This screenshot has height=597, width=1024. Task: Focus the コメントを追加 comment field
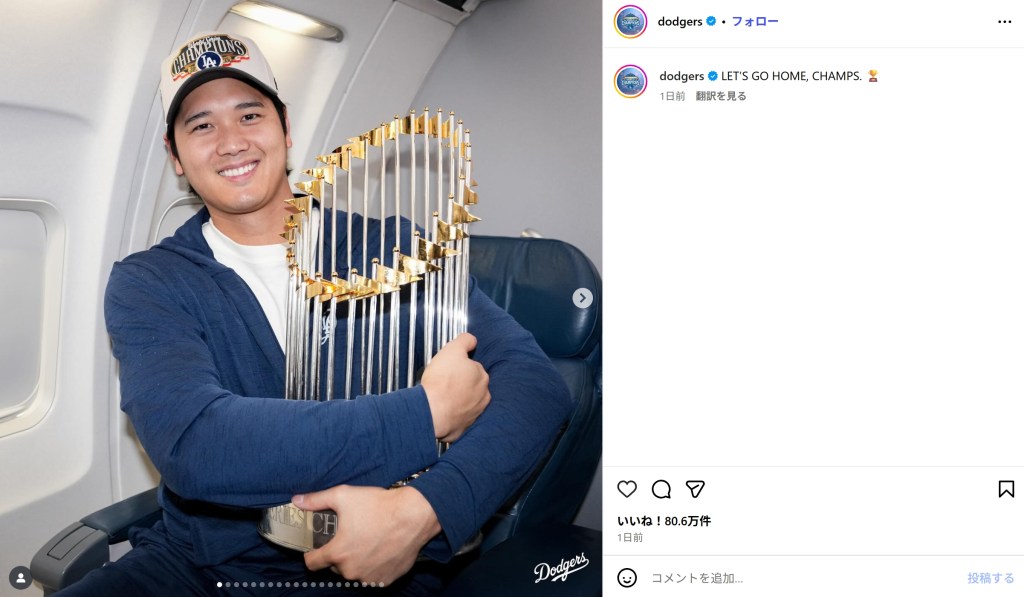click(803, 578)
